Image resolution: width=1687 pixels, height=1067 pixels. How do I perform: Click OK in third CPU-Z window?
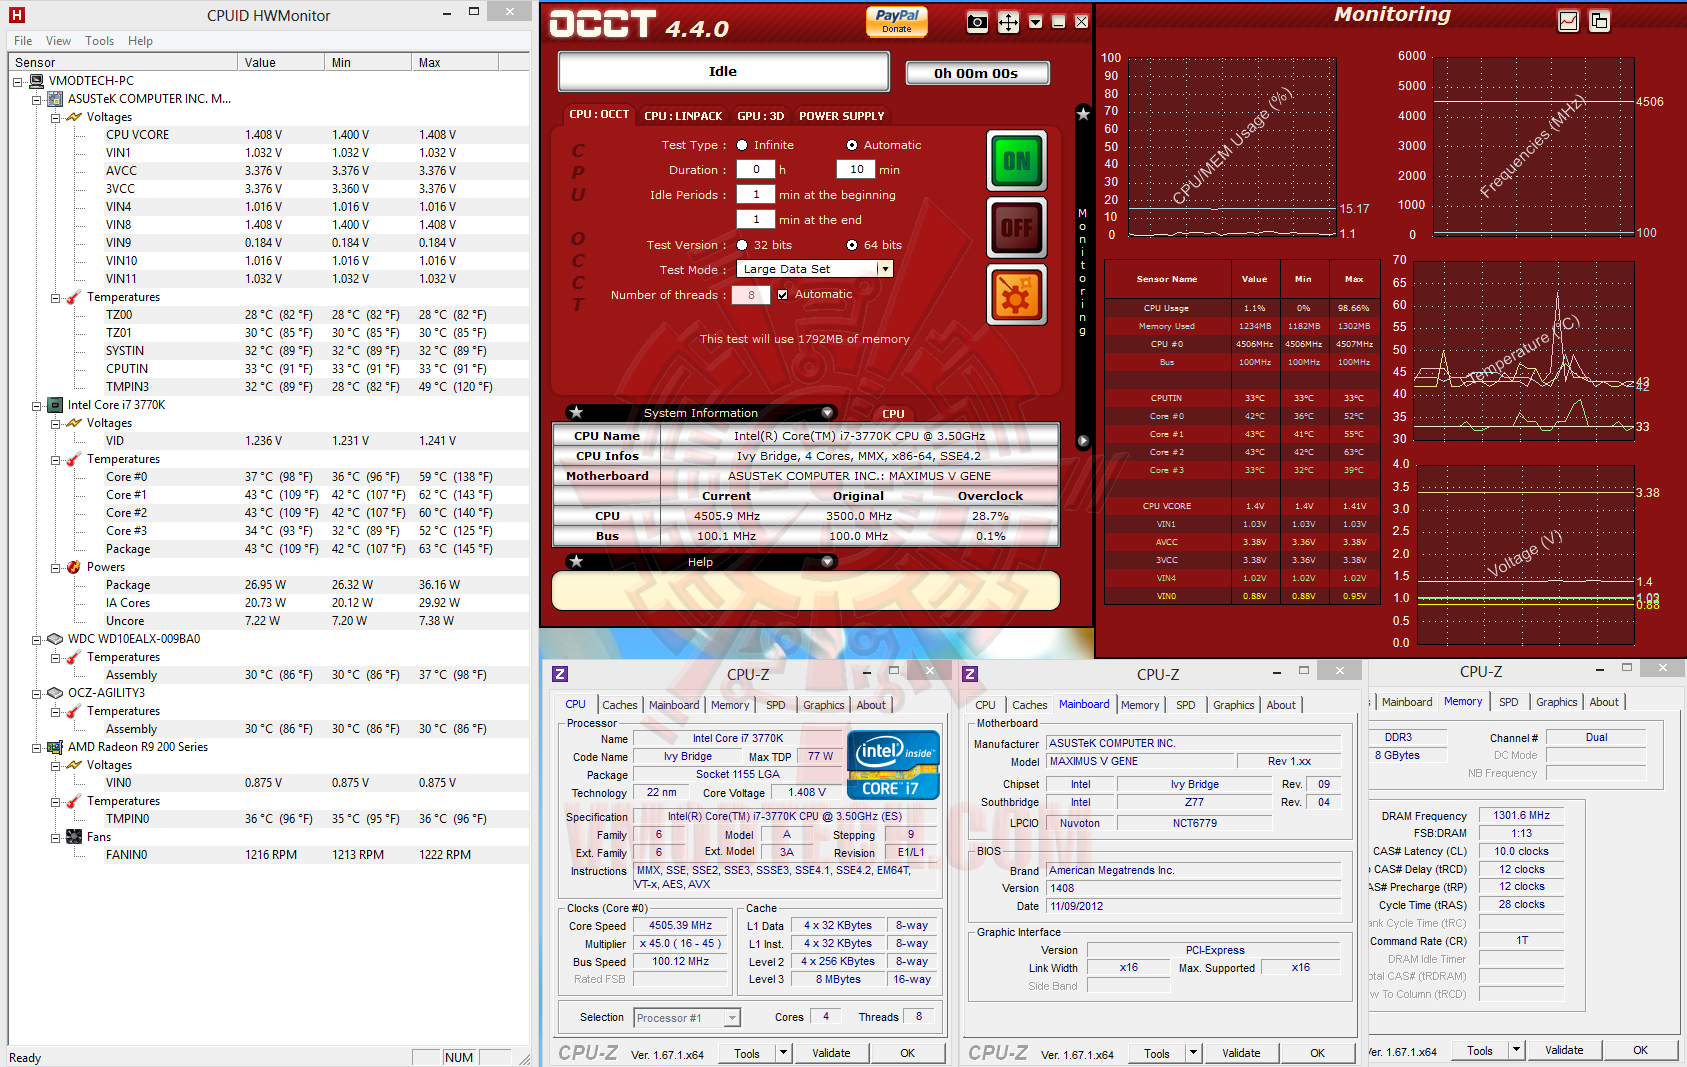click(x=1640, y=1050)
